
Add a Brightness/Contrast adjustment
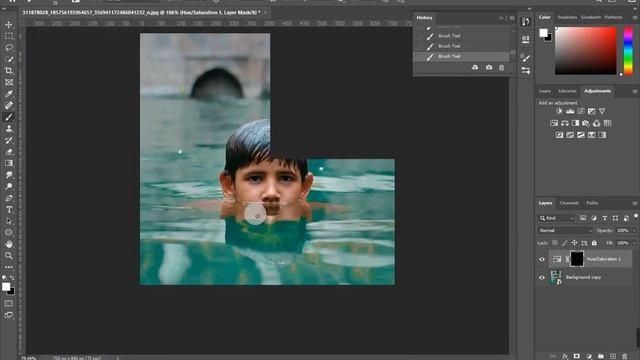[x=559, y=111]
